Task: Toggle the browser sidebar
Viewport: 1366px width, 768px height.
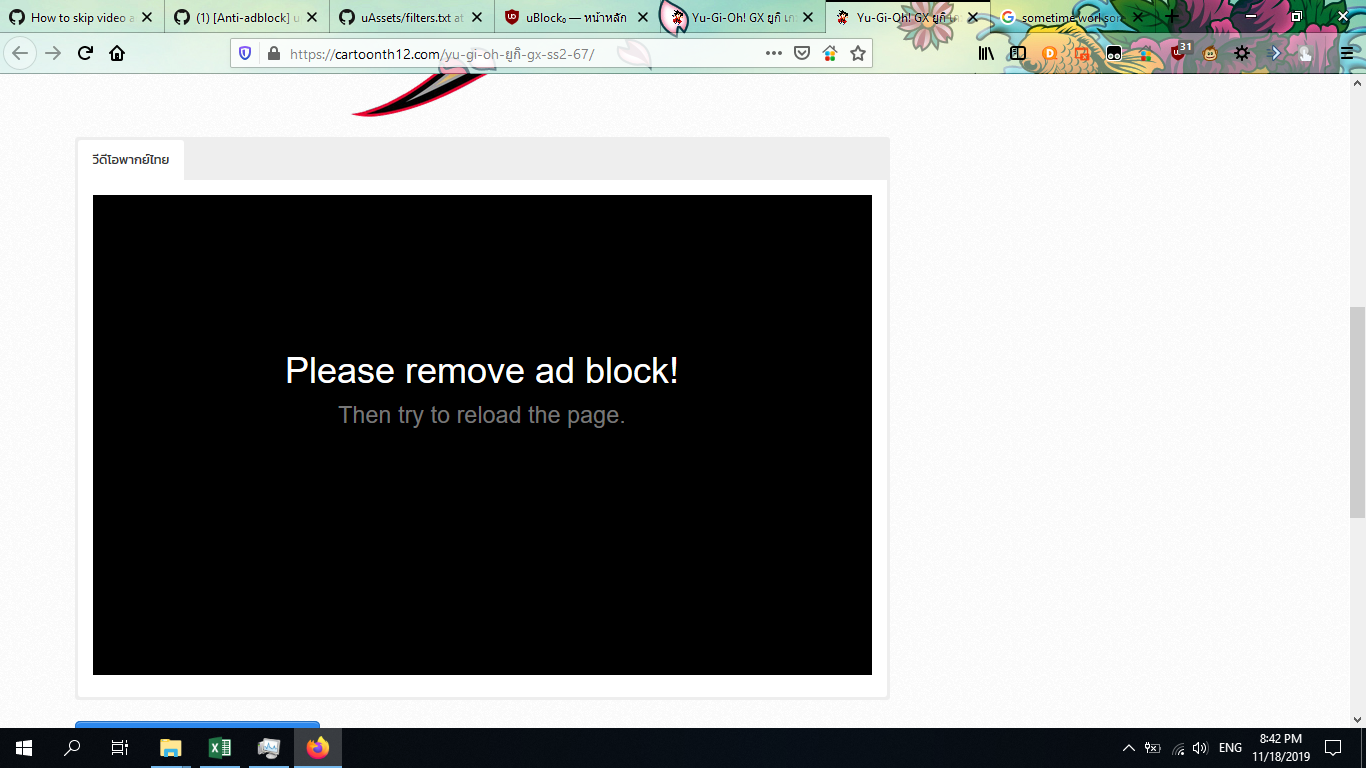Action: tap(1016, 54)
